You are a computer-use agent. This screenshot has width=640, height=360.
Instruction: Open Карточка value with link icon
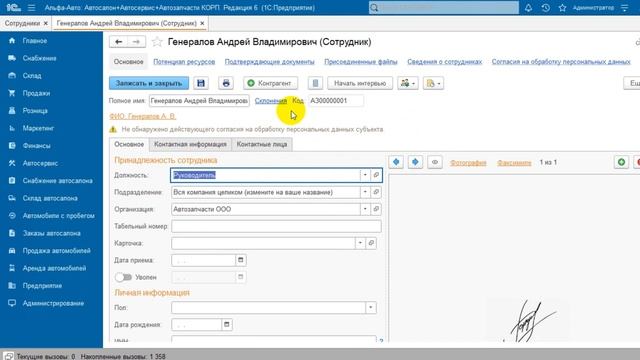(x=371, y=243)
